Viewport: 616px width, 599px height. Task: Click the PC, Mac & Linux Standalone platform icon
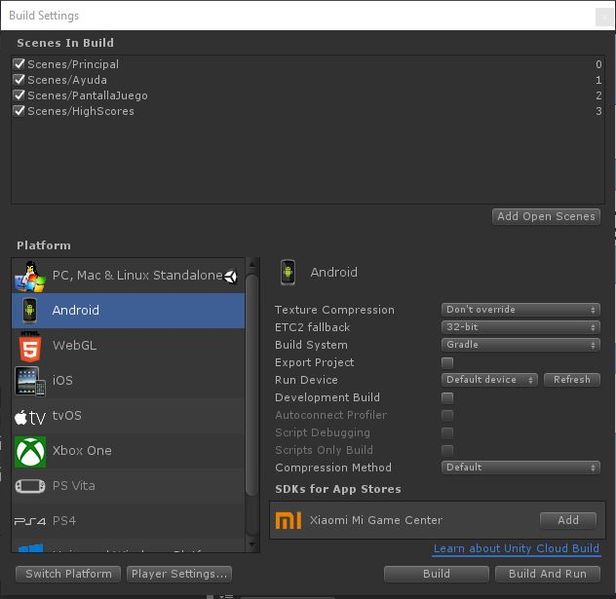point(30,276)
